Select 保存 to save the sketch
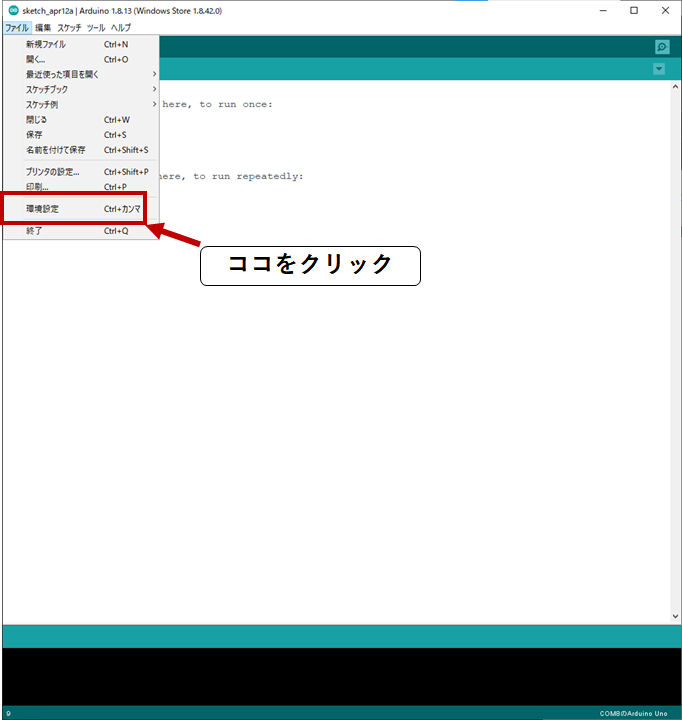682x720 pixels. pos(81,135)
